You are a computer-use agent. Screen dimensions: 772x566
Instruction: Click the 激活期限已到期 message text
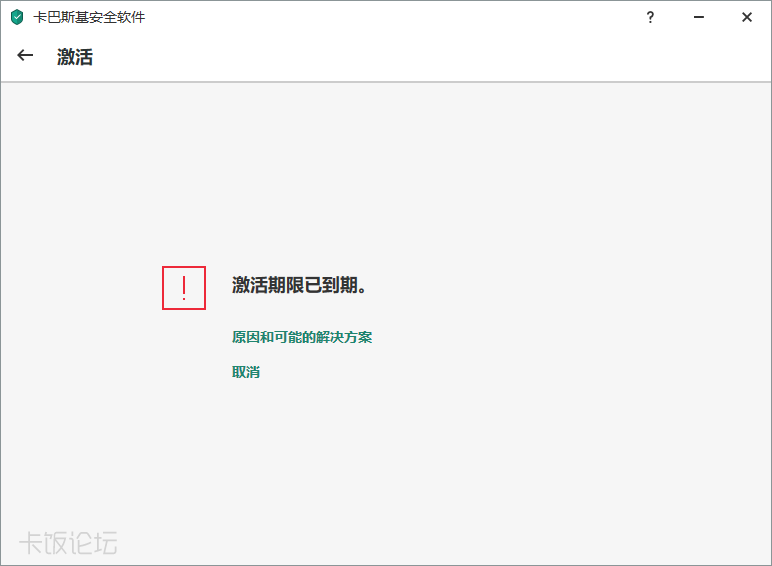(299, 286)
